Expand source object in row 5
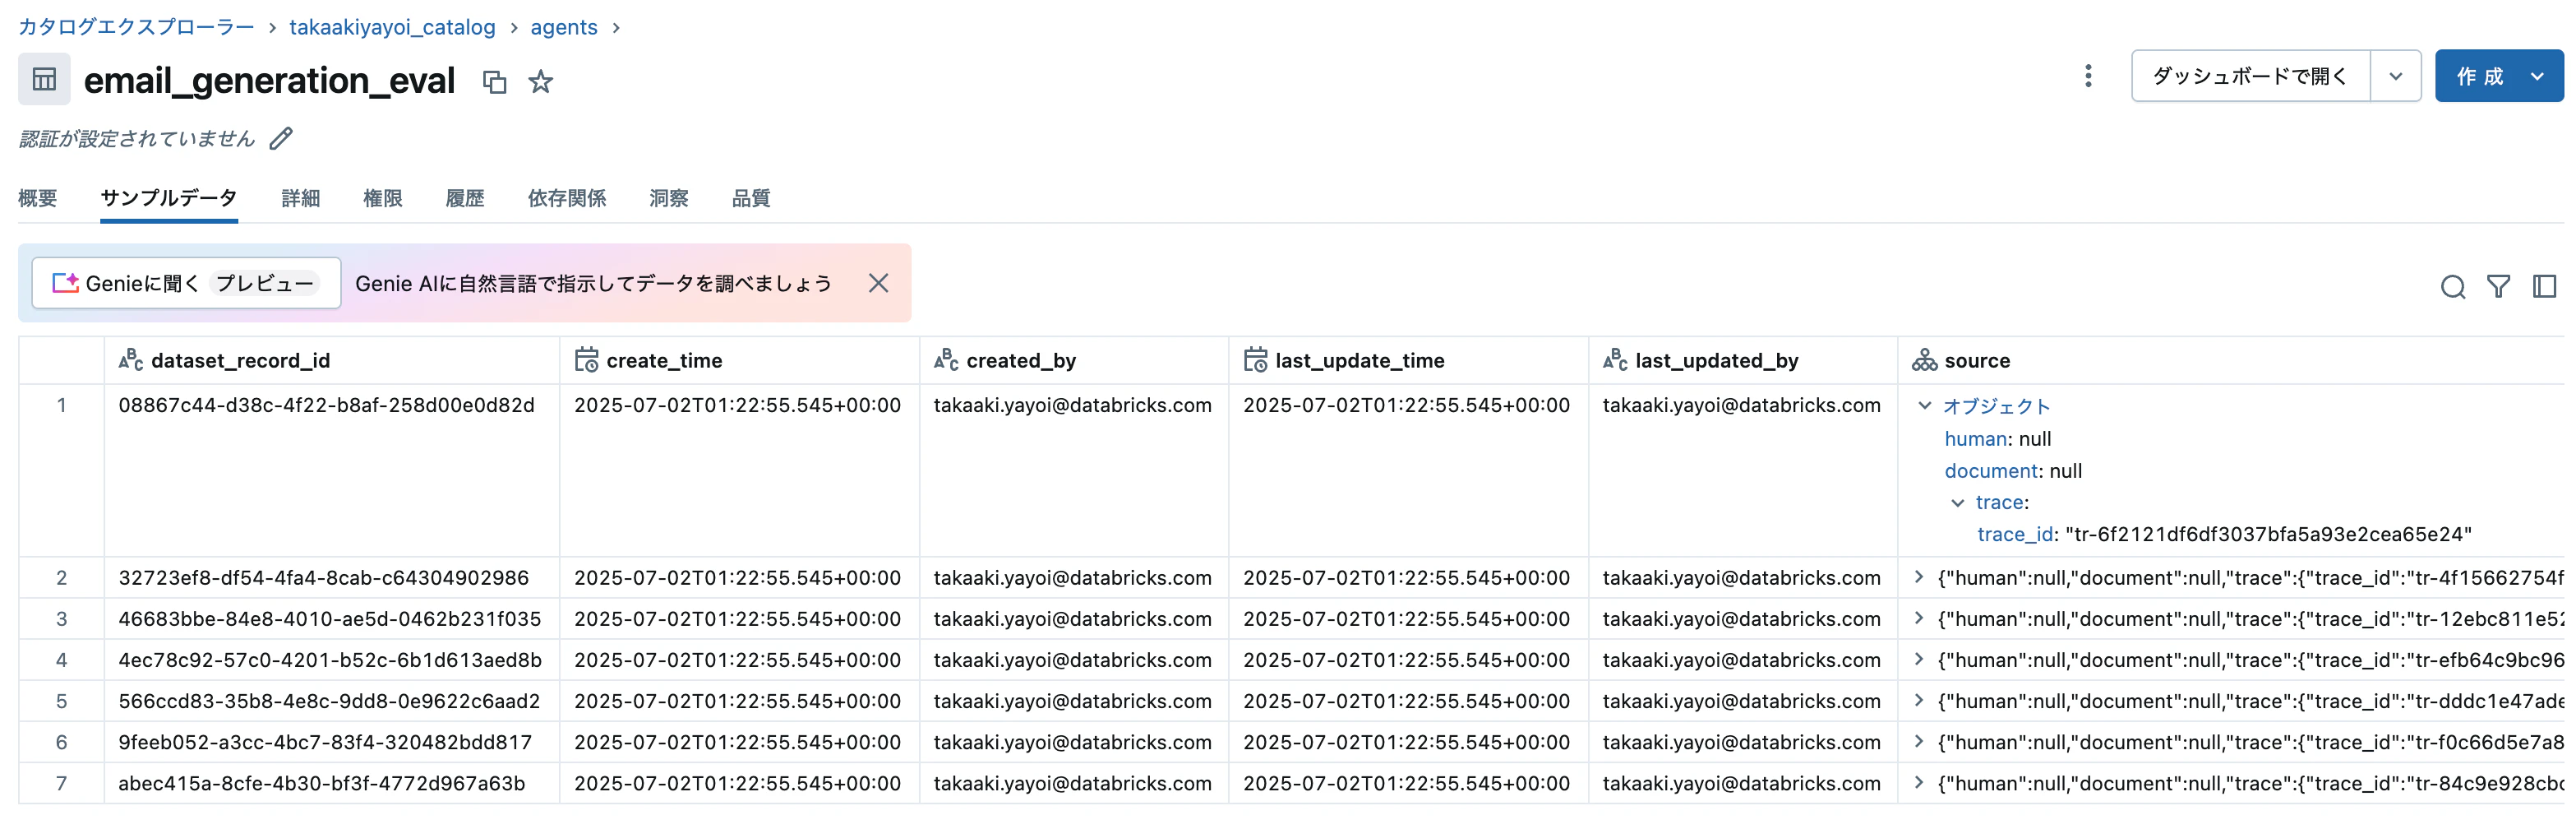Screen dimensions: 2576x829 (1919, 700)
